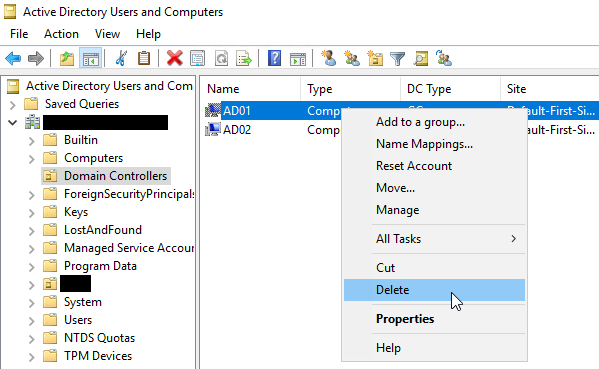Click the title bar application icon
Viewport: 599px width, 369px height.
tap(10, 11)
